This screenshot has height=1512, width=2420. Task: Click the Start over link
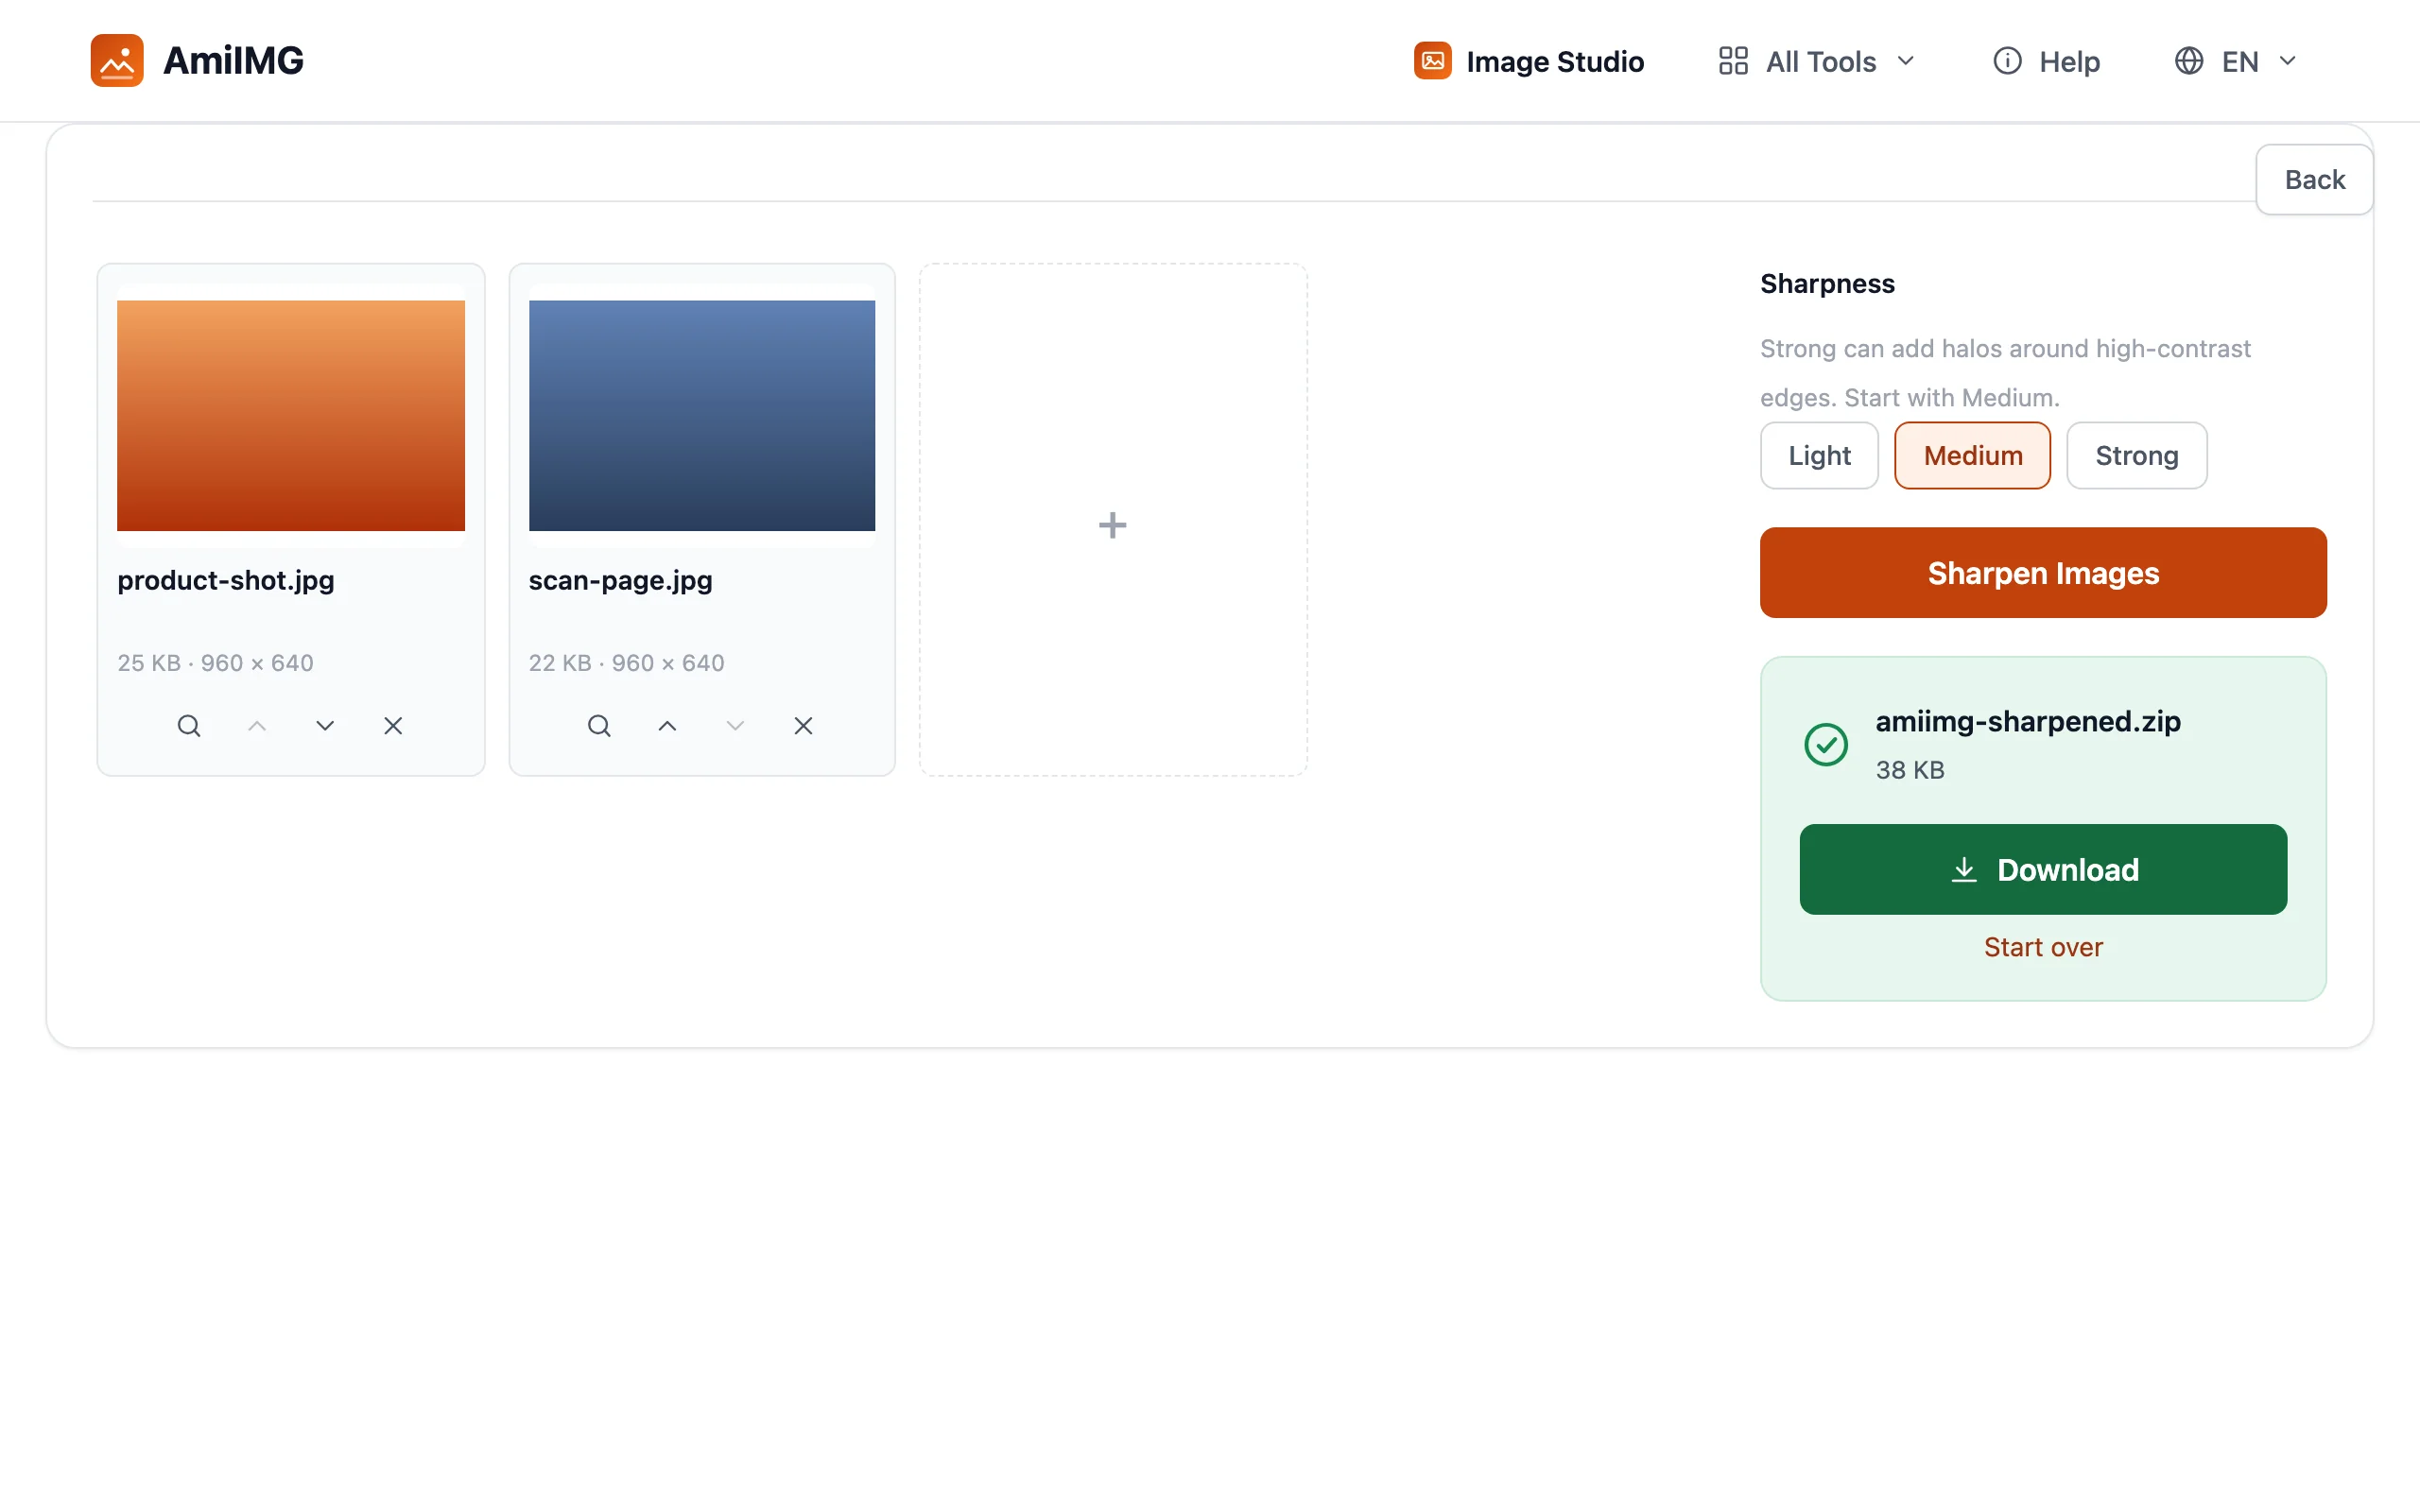(2043, 947)
